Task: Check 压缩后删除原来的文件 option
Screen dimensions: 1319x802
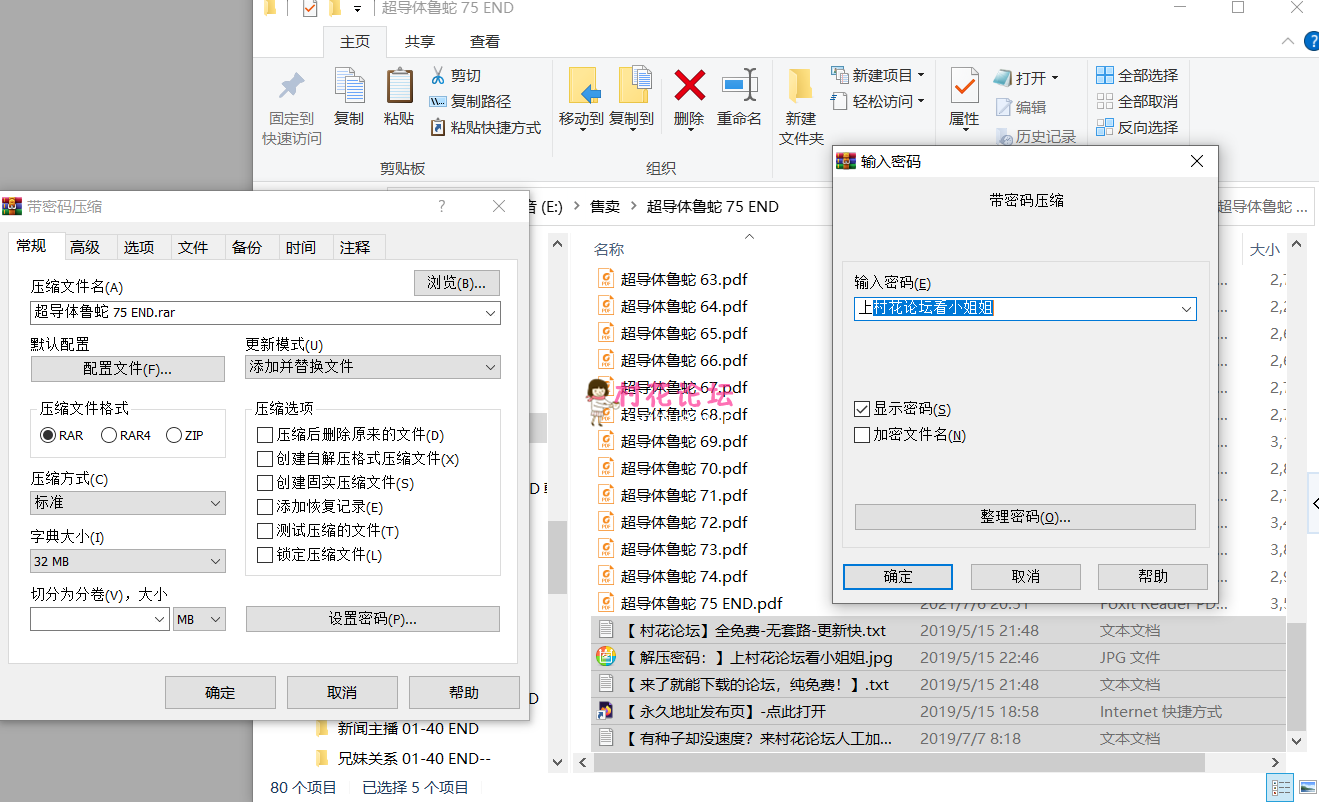Action: (x=265, y=435)
